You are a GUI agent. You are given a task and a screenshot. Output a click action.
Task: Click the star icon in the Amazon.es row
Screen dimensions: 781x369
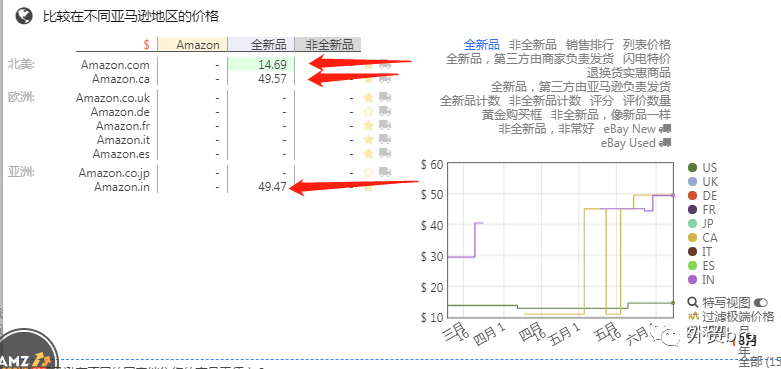click(x=368, y=153)
